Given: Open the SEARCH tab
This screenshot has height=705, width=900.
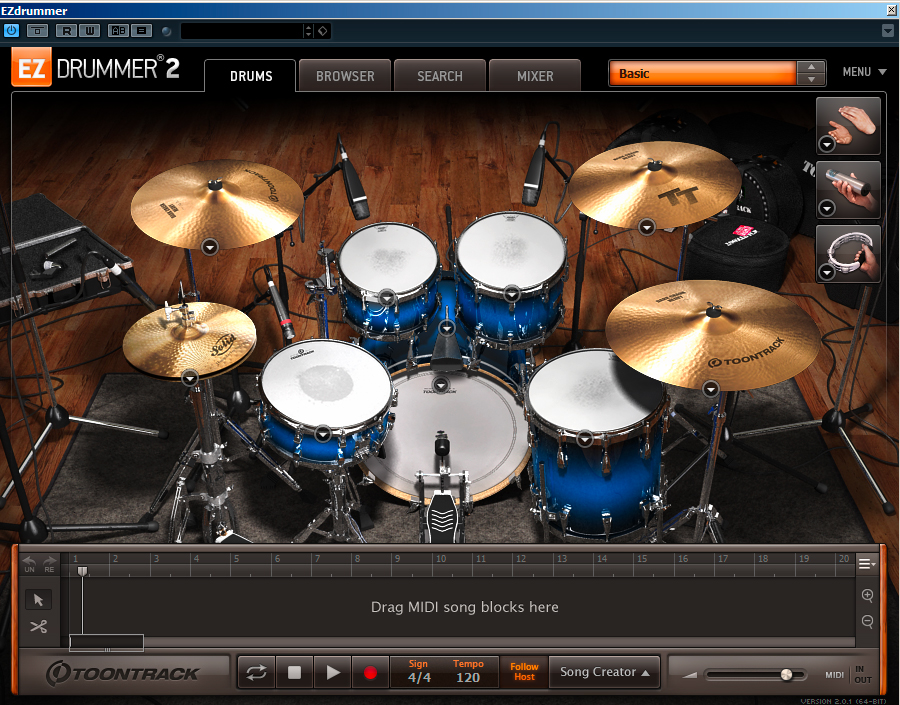Looking at the screenshot, I should (440, 76).
